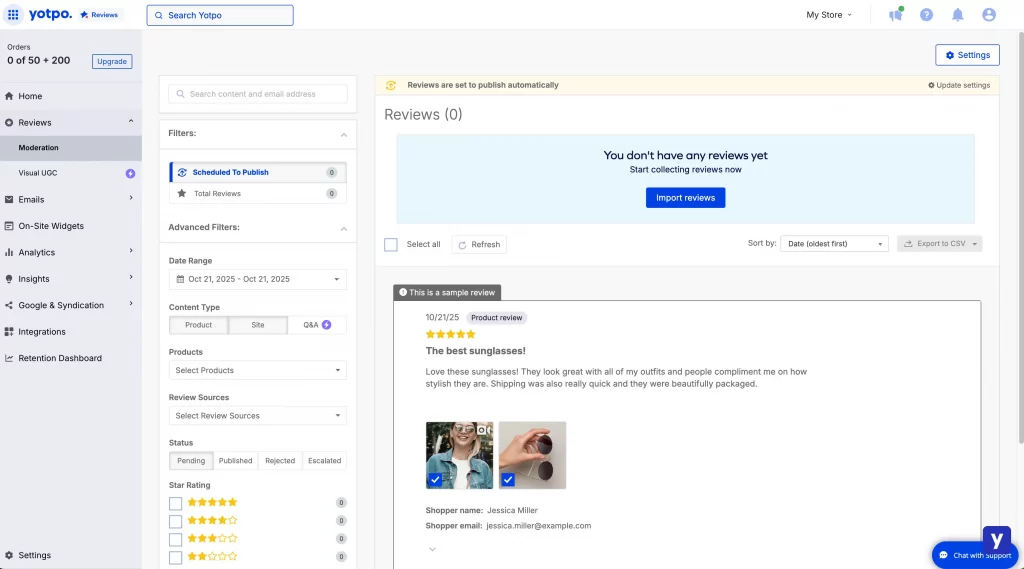Open the Moderation menu item

(x=71, y=148)
